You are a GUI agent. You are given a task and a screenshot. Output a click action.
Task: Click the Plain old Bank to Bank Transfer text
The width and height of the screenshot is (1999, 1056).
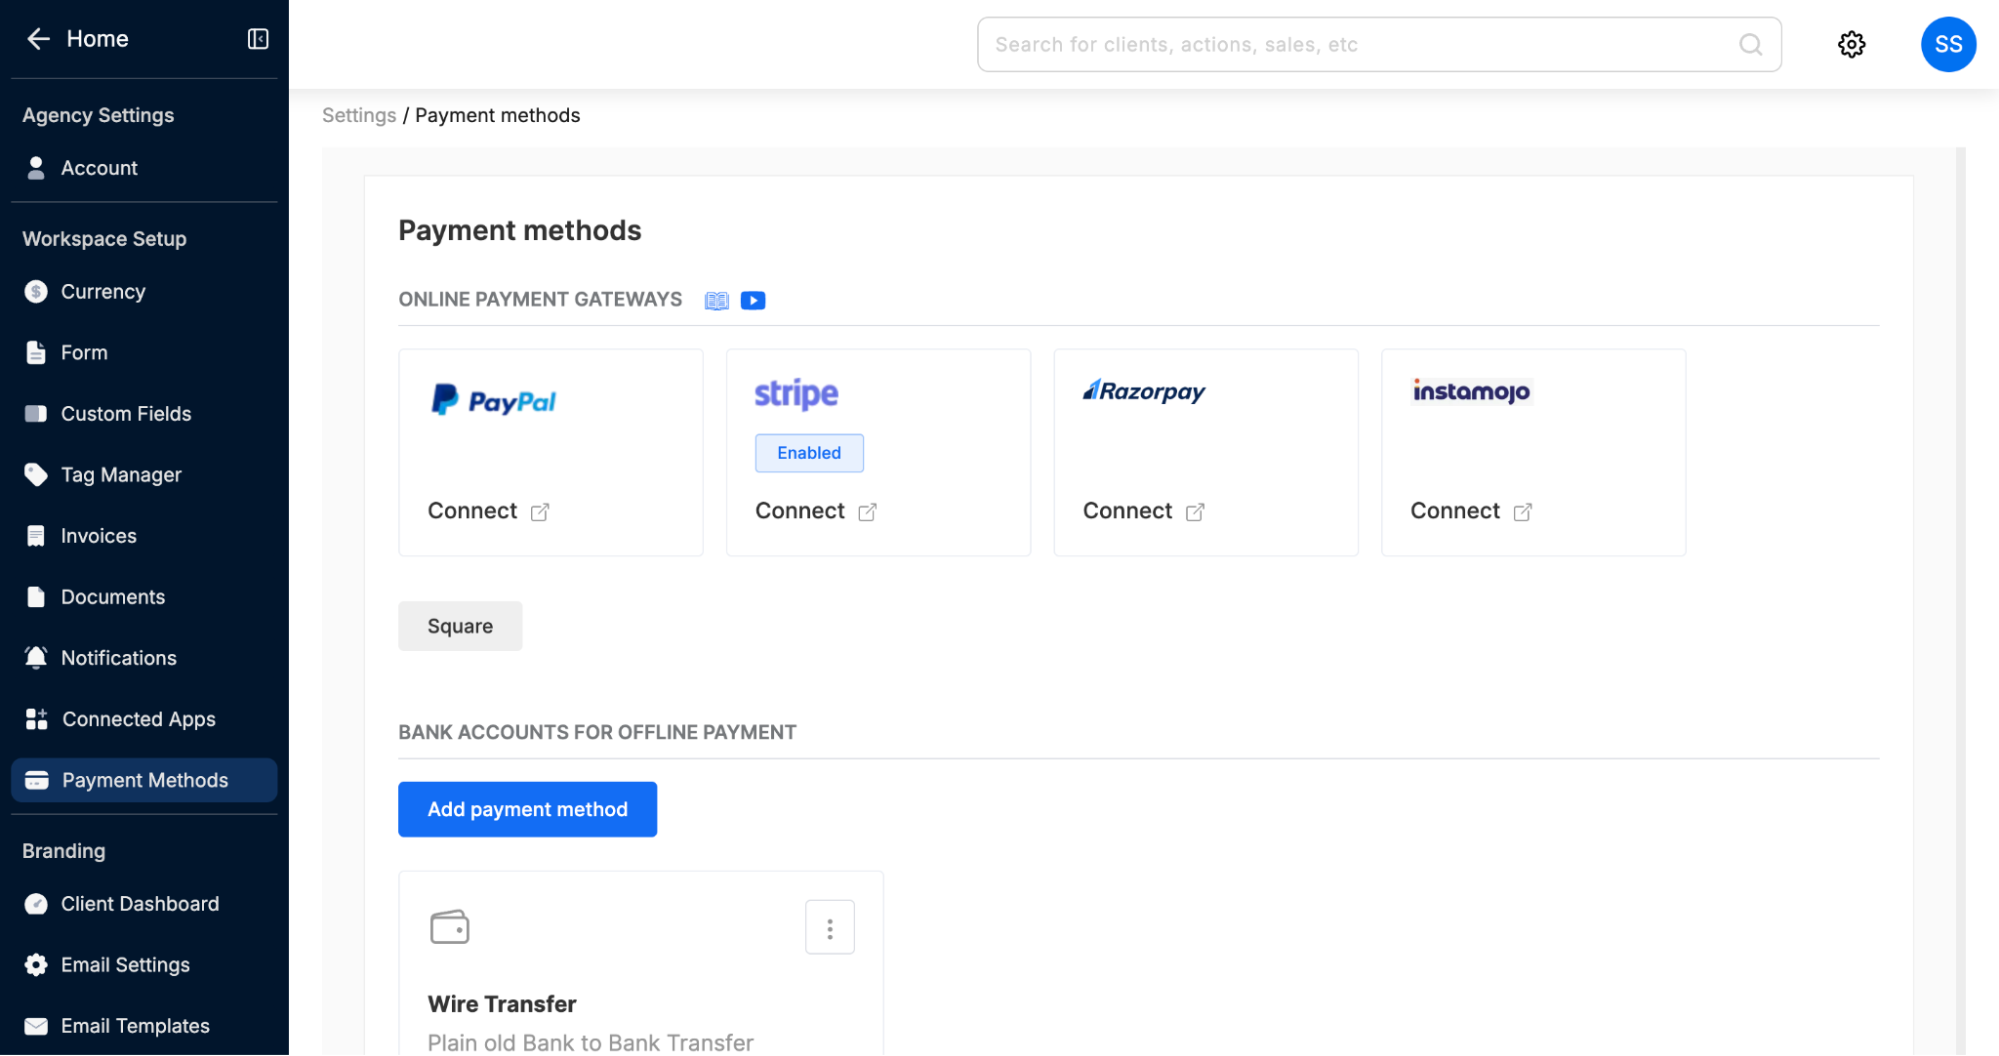click(x=590, y=1042)
